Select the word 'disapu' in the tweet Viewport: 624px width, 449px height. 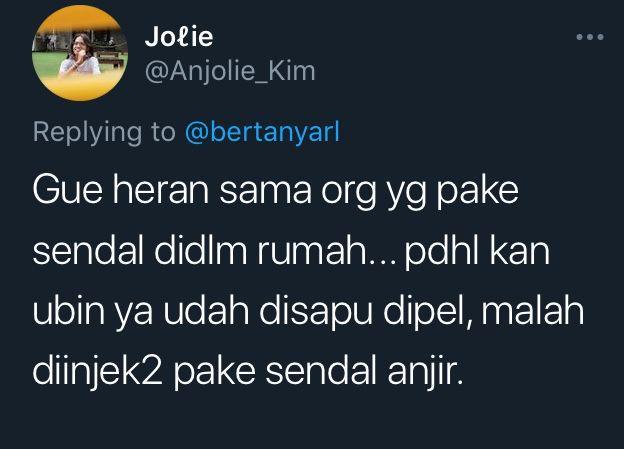click(316, 312)
